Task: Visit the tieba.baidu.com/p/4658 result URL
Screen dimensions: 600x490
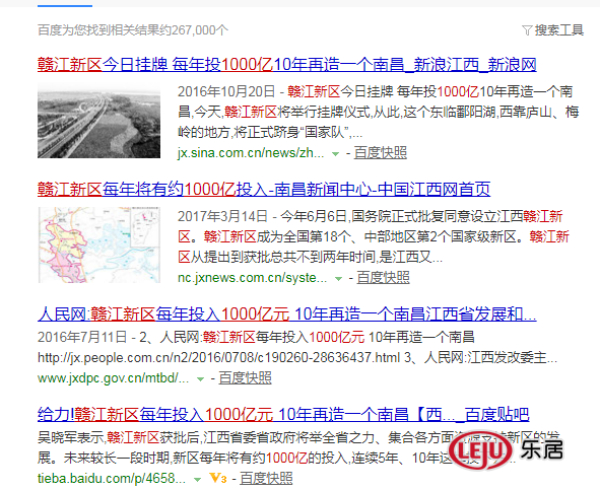Action: [x=112, y=478]
